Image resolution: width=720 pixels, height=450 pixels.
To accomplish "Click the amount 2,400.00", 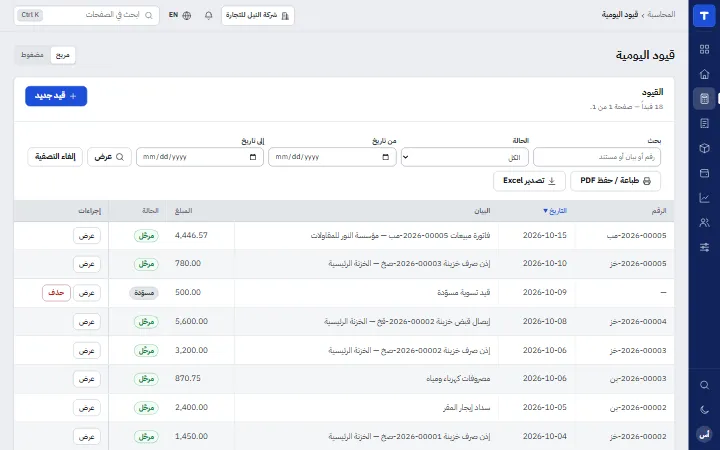I will coord(191,407).
